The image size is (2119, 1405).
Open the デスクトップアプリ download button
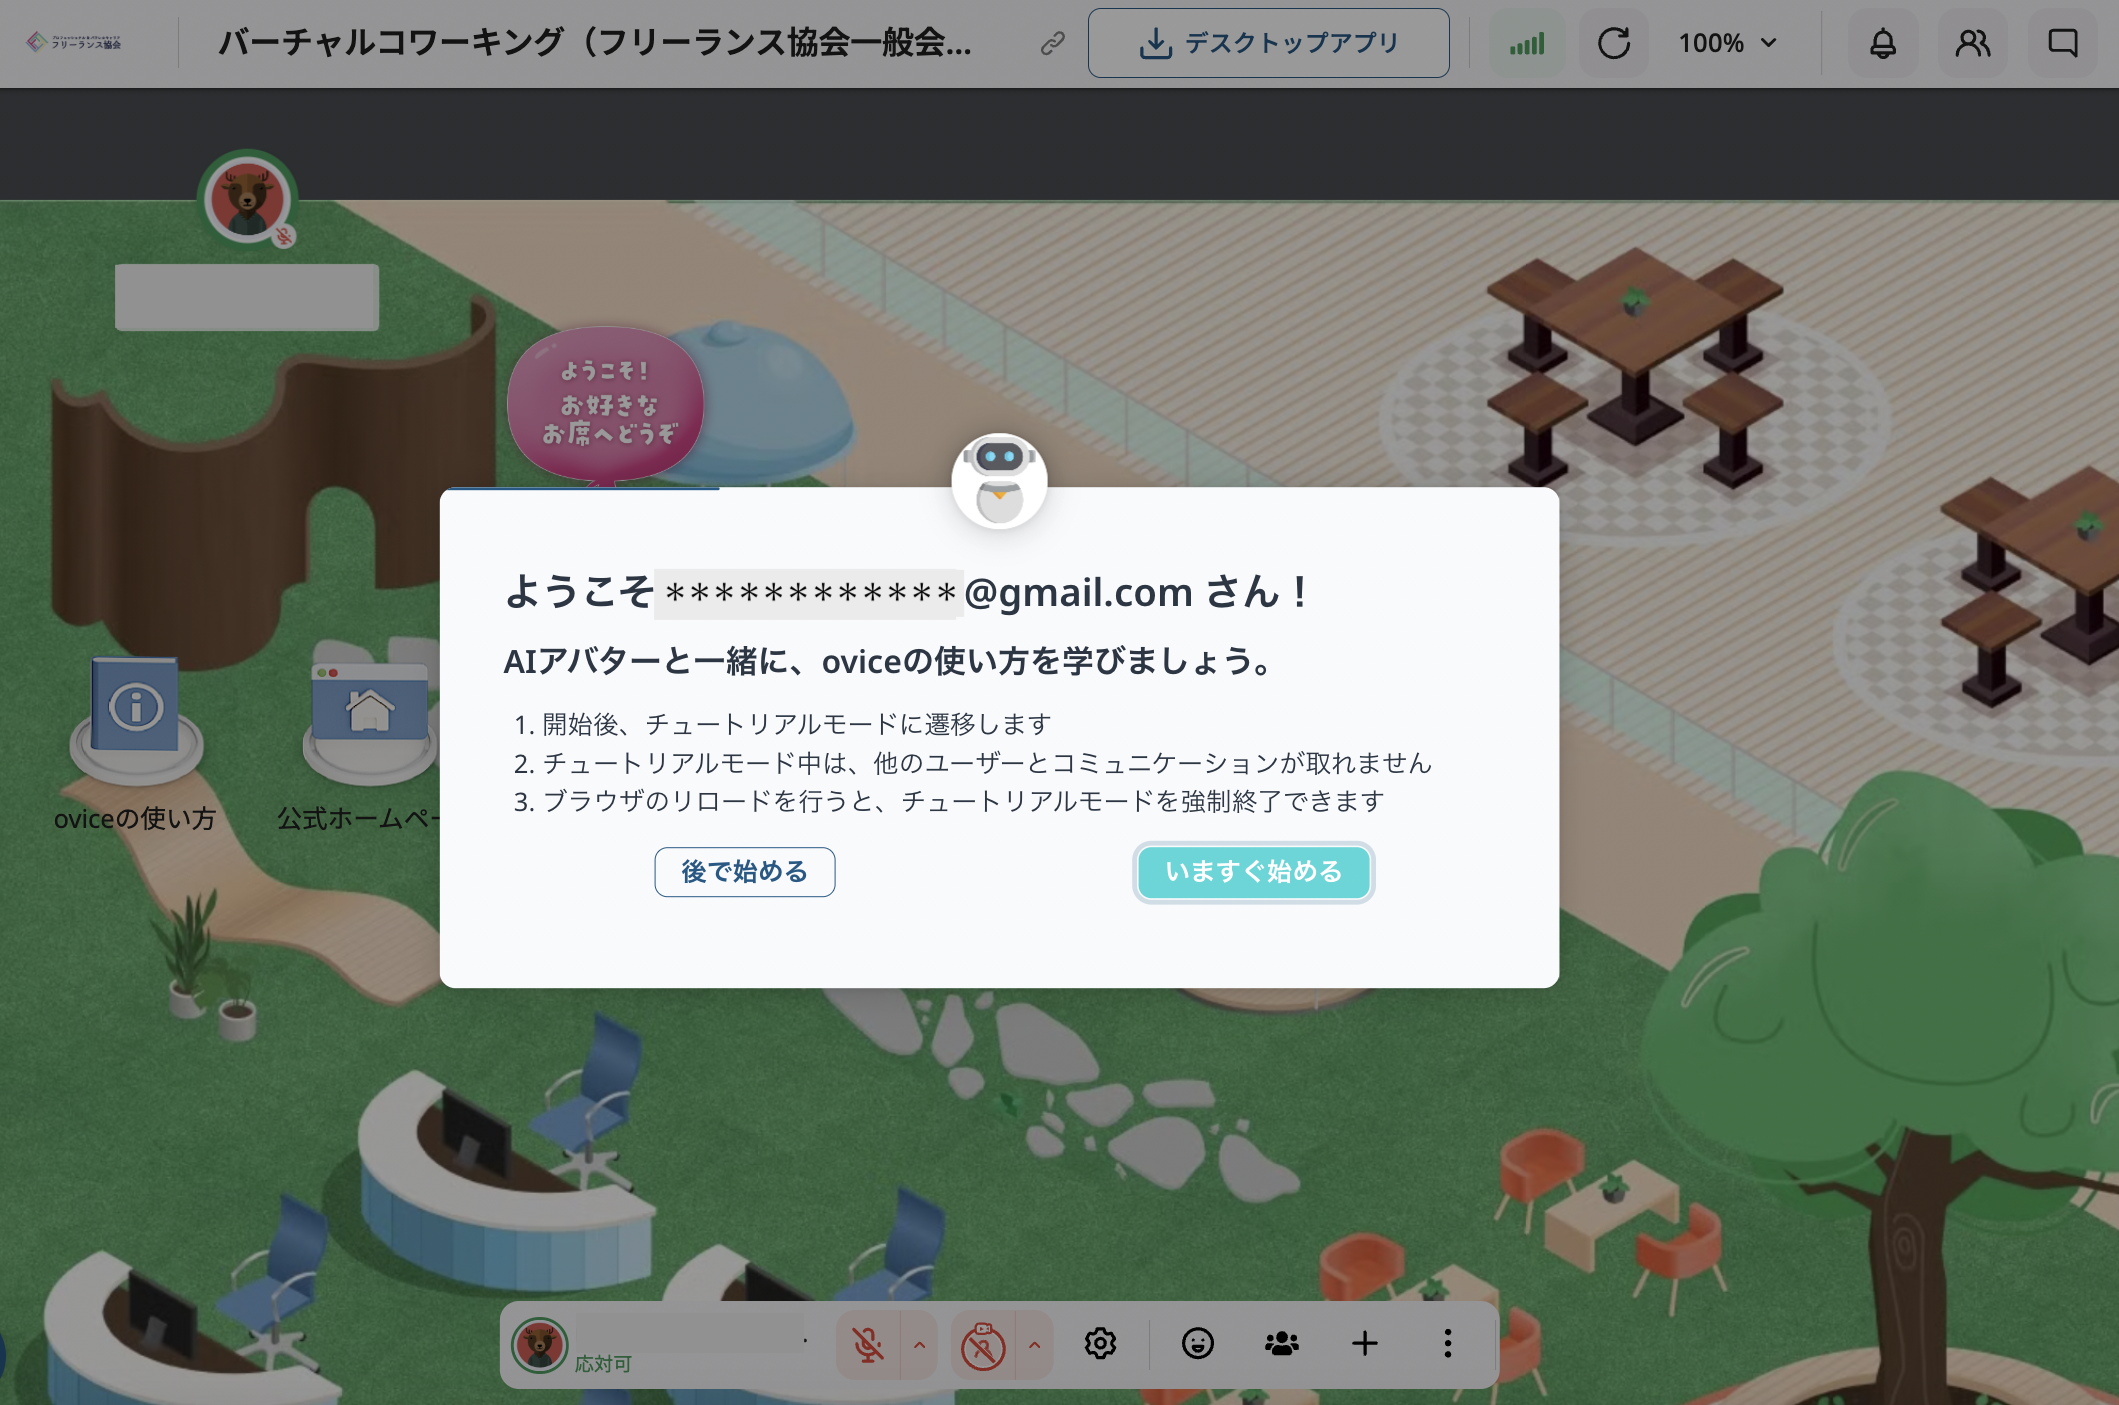pyautogui.click(x=1268, y=43)
